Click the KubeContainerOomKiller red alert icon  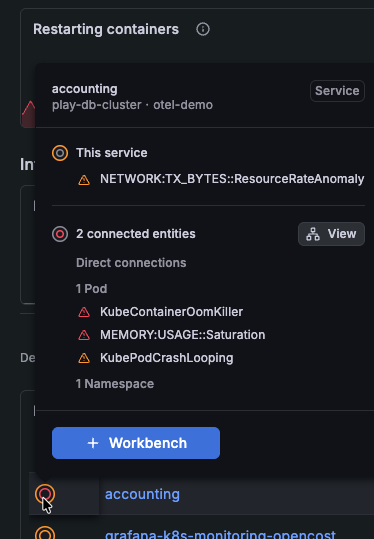point(84,312)
